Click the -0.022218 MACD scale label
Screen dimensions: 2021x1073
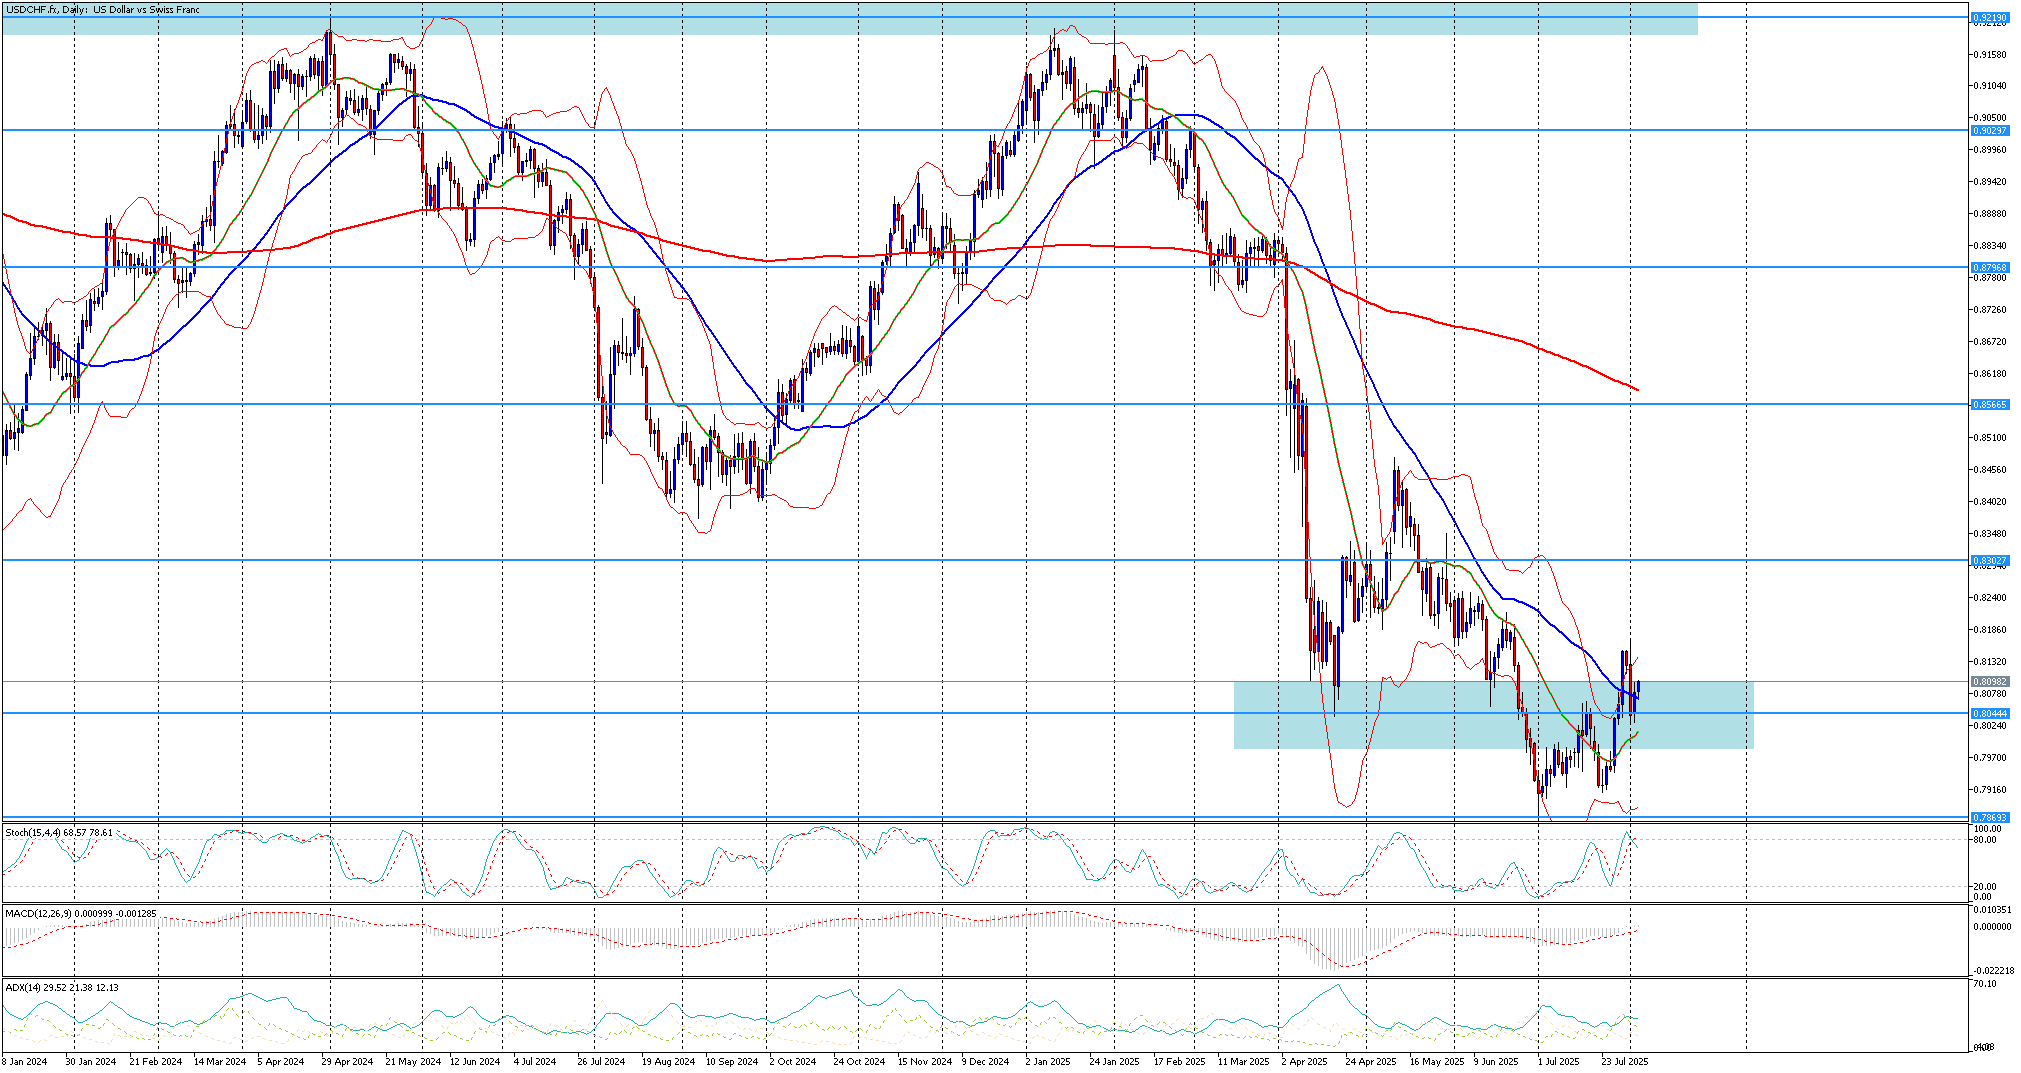1993,971
